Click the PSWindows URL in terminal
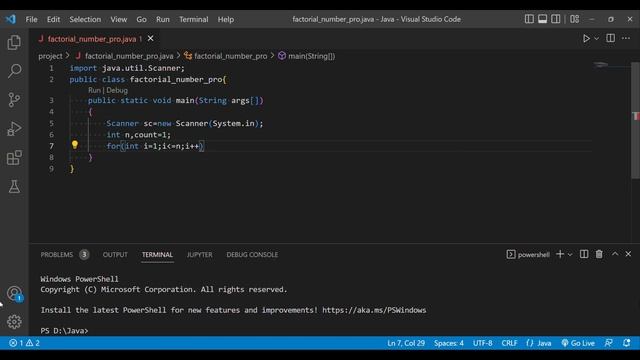The height and width of the screenshot is (360, 640). tap(374, 310)
